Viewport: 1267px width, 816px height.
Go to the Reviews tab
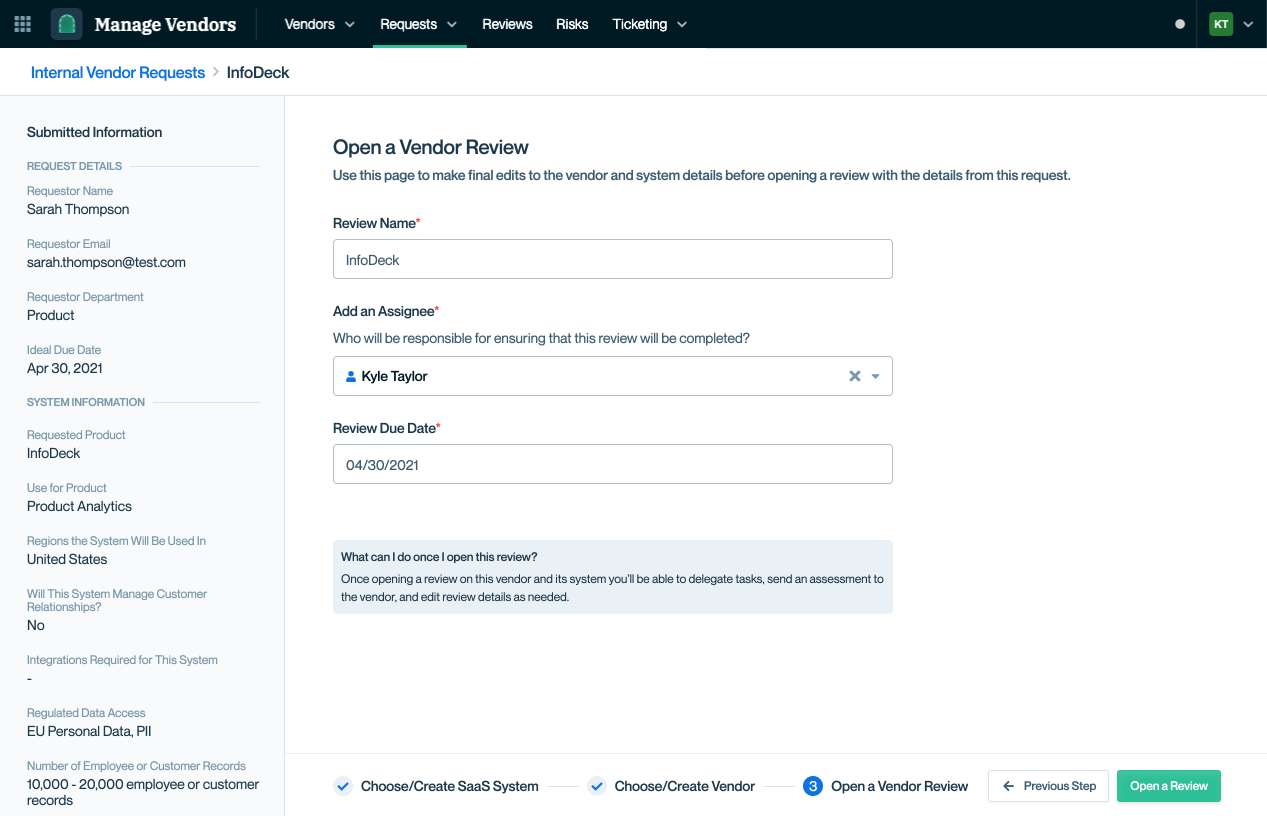point(507,24)
